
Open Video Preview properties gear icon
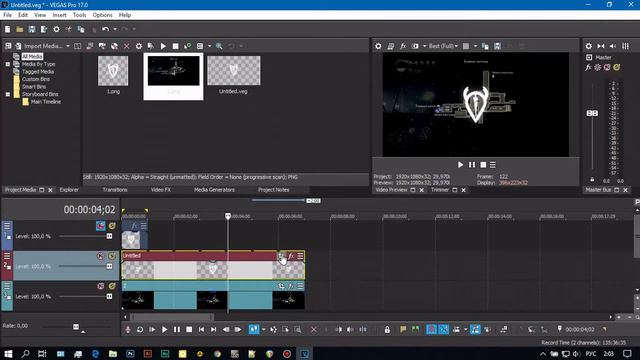pos(378,46)
